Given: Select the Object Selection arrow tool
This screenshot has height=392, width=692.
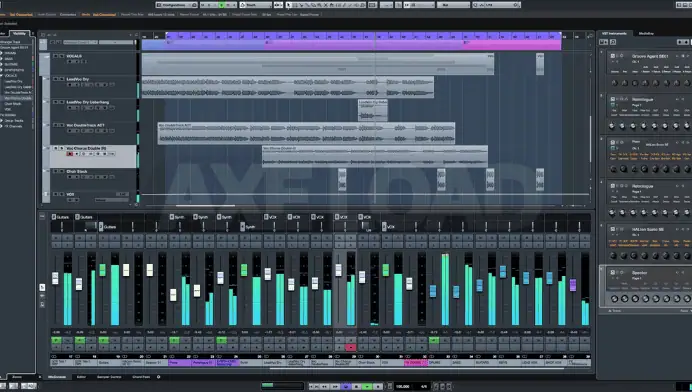Looking at the screenshot, I should coord(289,5).
